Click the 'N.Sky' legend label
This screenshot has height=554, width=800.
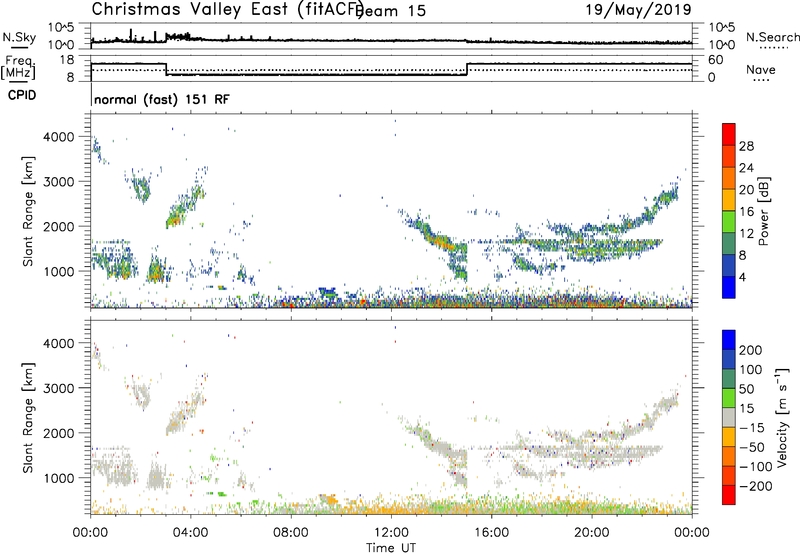click(19, 37)
